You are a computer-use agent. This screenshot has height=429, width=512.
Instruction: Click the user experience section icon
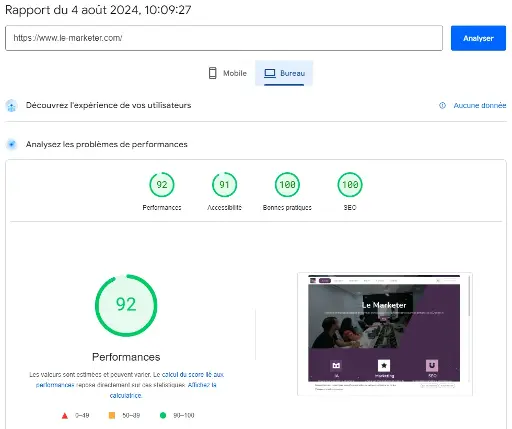(12, 106)
